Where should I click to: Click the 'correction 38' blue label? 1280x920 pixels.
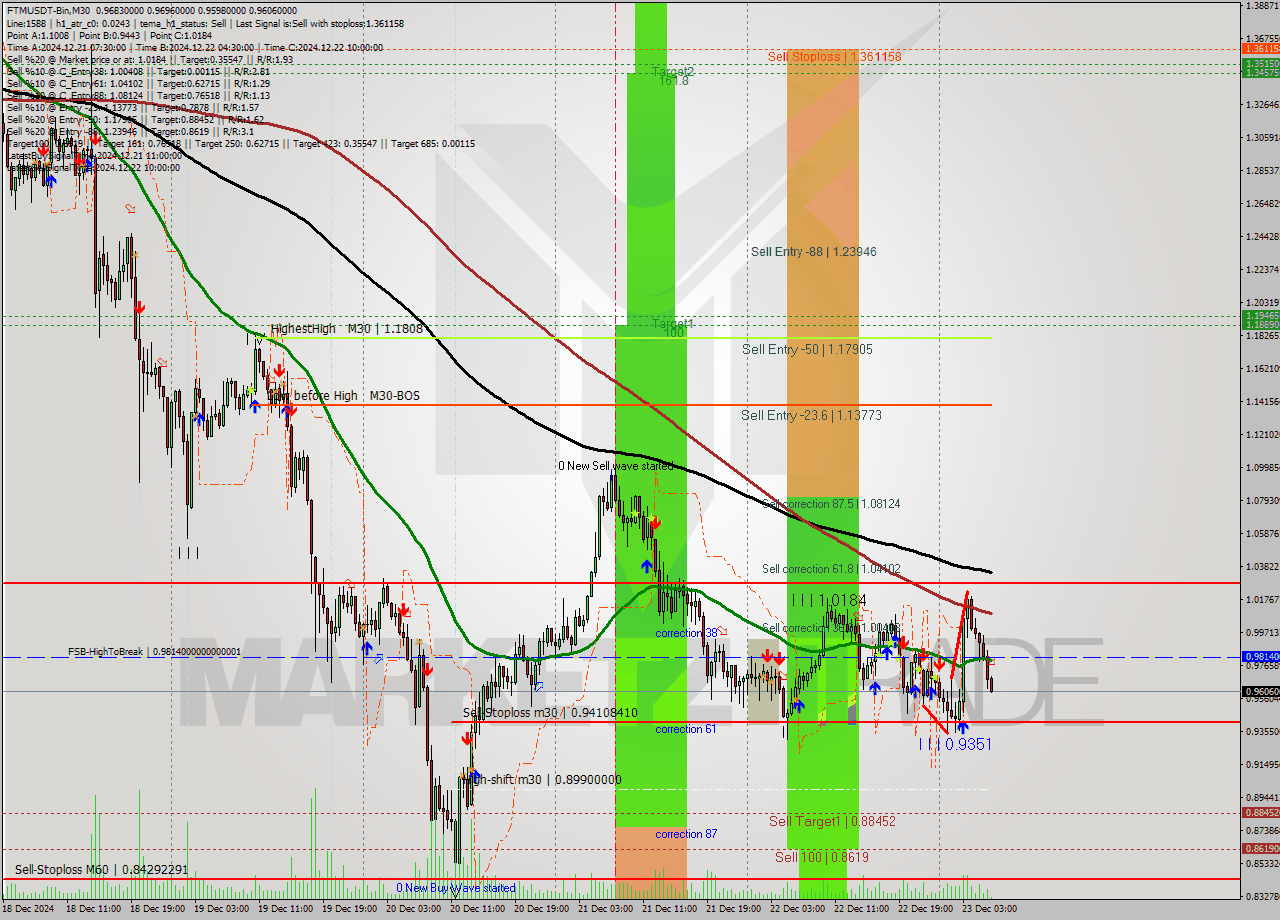point(686,633)
